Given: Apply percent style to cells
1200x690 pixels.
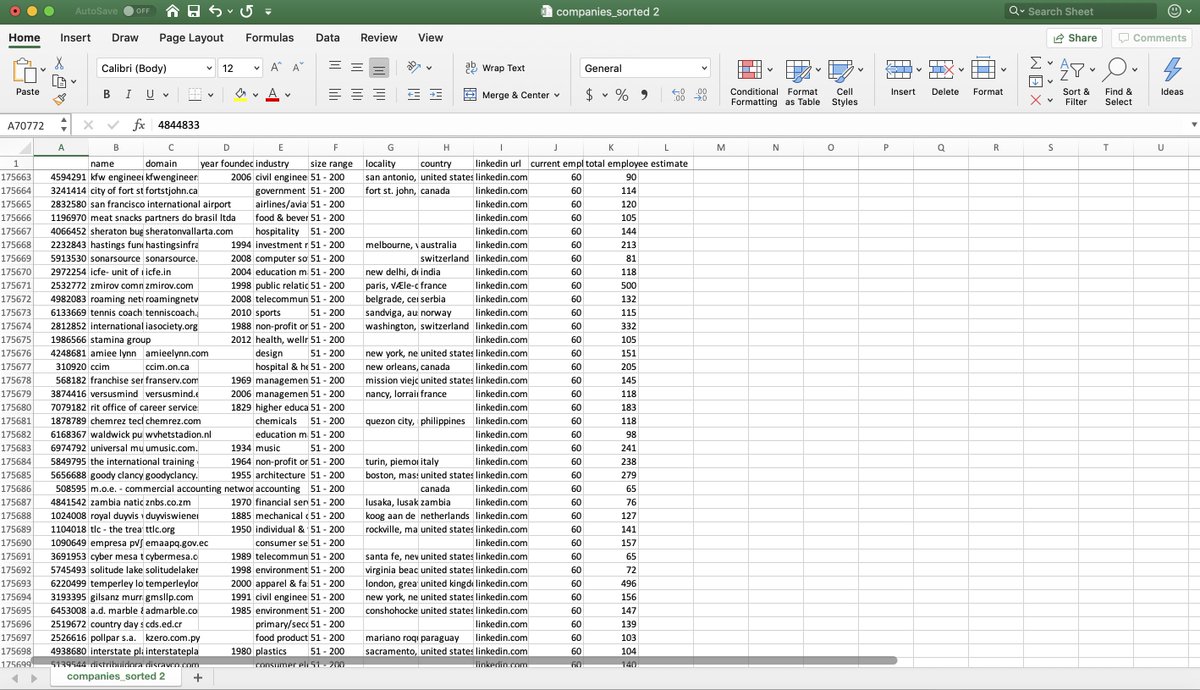Looking at the screenshot, I should [x=621, y=95].
